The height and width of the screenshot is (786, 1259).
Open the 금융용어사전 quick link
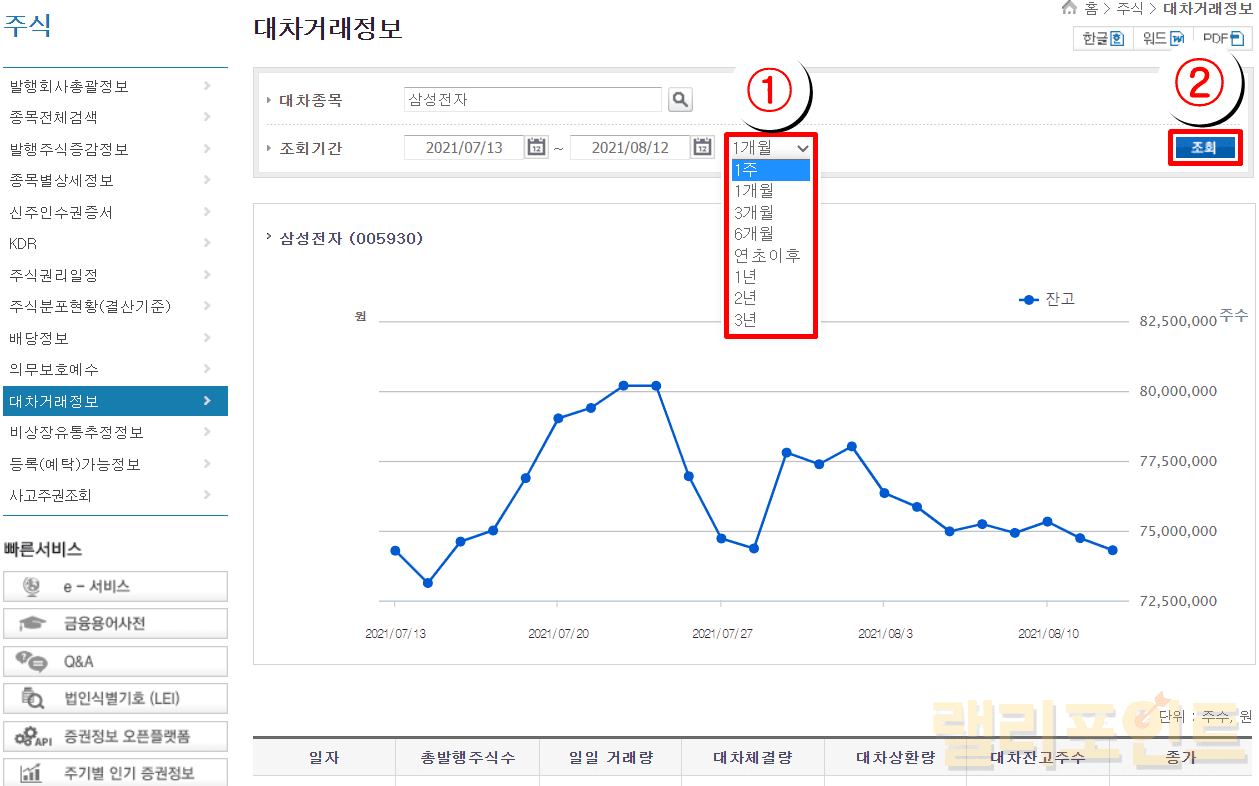(115, 624)
